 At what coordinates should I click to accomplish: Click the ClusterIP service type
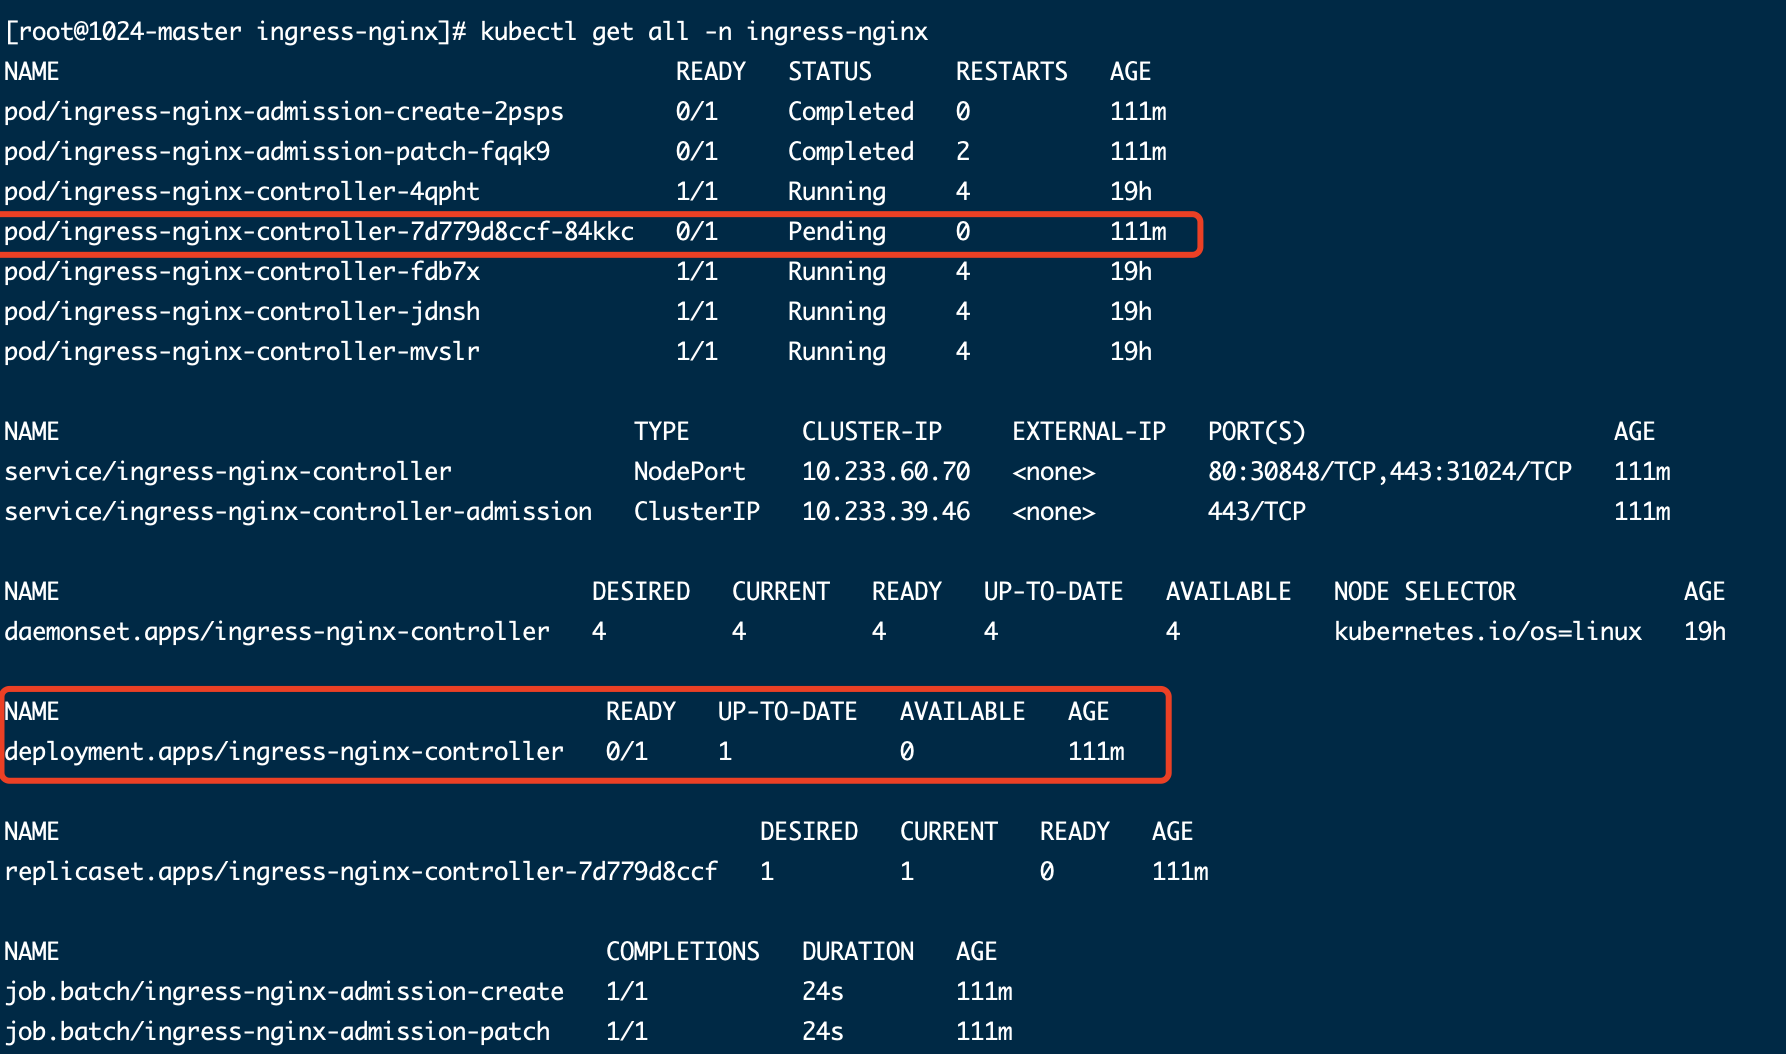point(697,512)
